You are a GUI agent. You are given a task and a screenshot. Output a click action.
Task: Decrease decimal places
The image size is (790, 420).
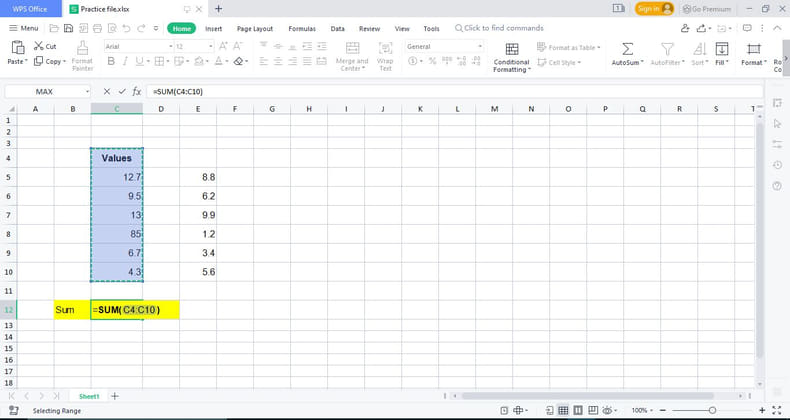coord(476,61)
